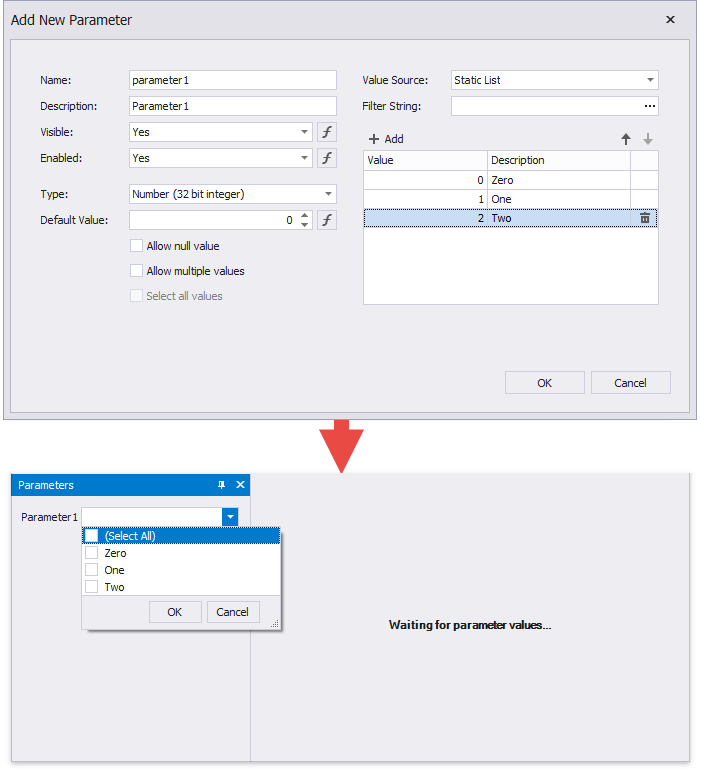Screen dimensions: 701x770
Task: Increase Default Value with up spinner
Action: tap(305, 215)
